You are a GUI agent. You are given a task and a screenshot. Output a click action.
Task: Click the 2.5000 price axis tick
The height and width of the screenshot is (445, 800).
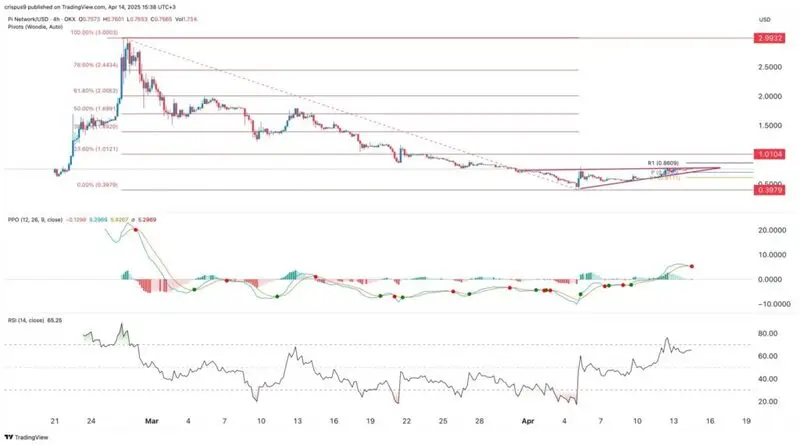pos(769,67)
